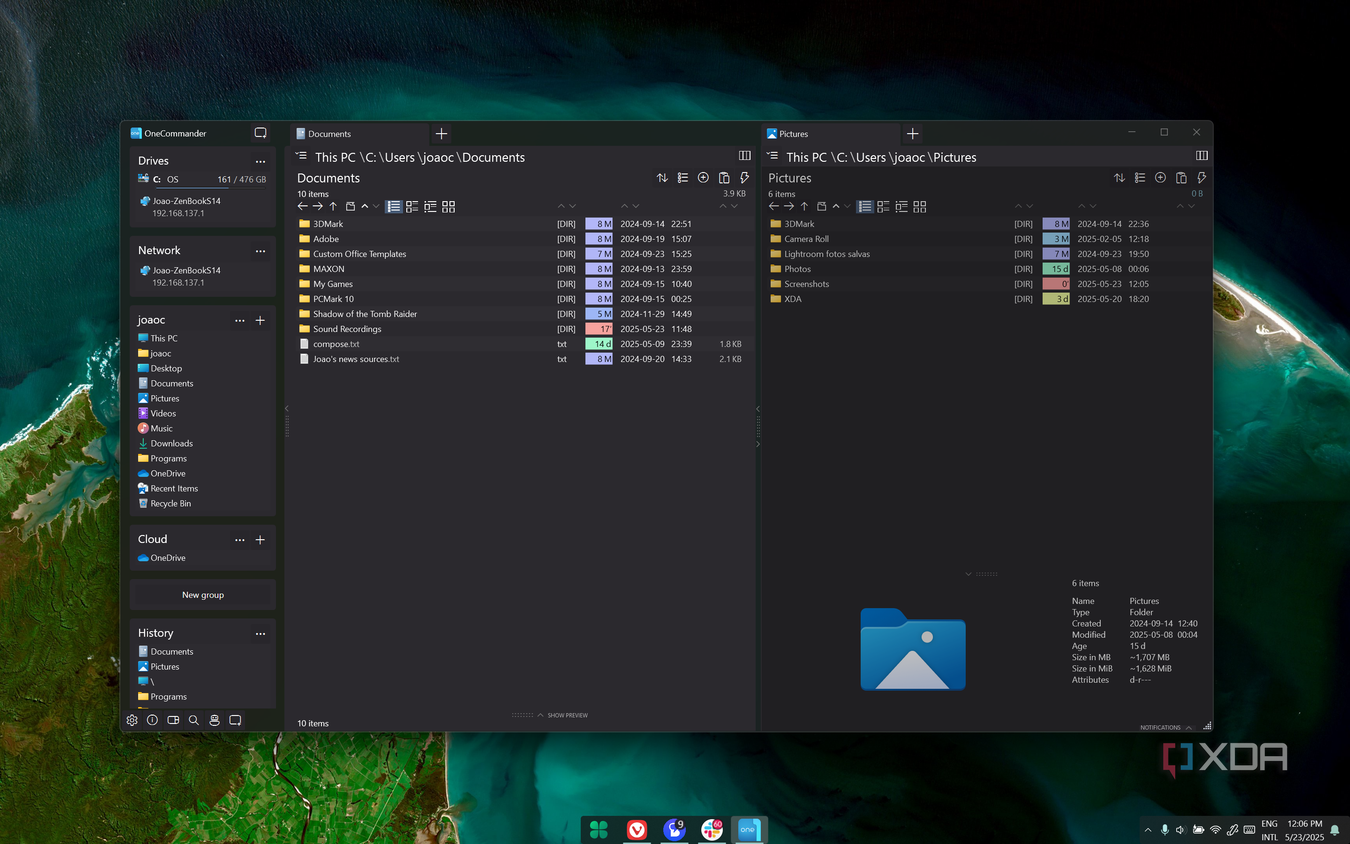
Task: Switch Pictures pane to details list view
Action: click(x=865, y=207)
